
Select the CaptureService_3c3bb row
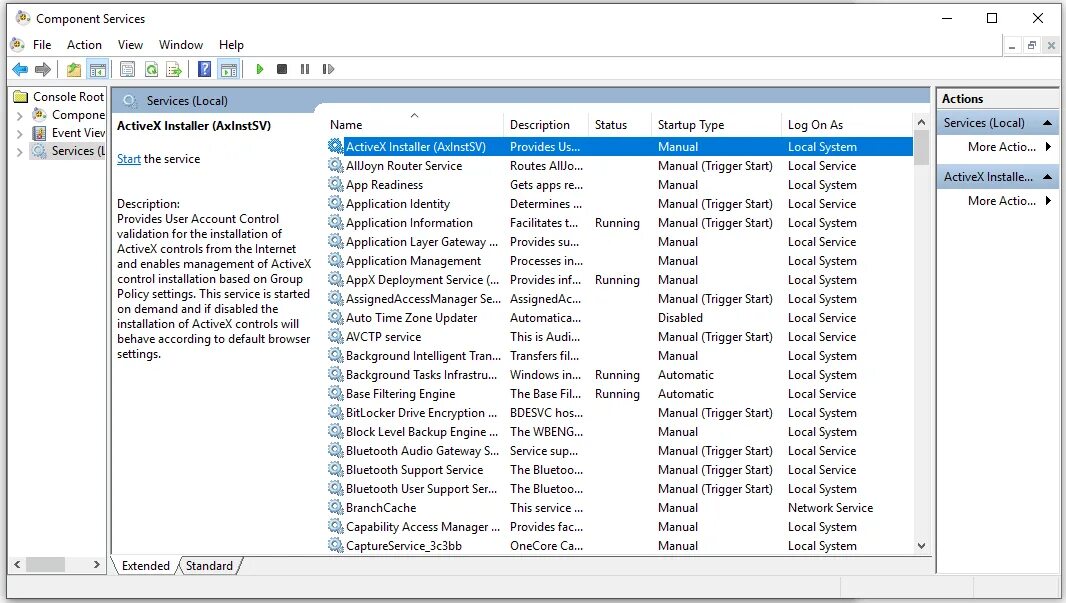619,545
